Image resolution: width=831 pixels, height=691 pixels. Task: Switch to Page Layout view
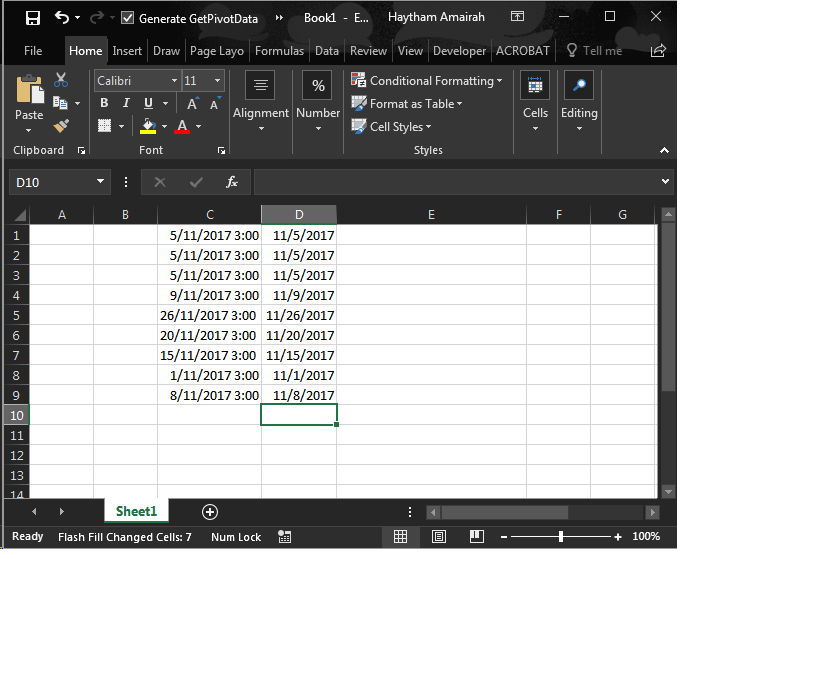[x=439, y=537]
